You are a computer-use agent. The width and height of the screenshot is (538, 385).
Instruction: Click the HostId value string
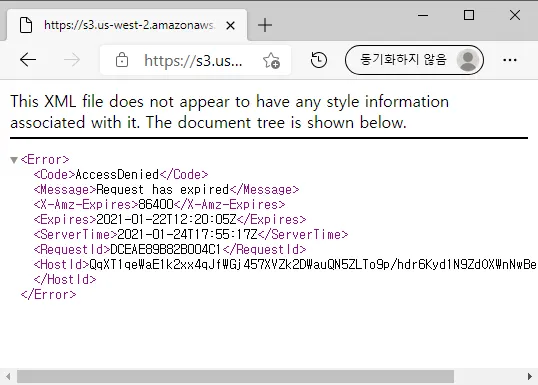(313, 265)
